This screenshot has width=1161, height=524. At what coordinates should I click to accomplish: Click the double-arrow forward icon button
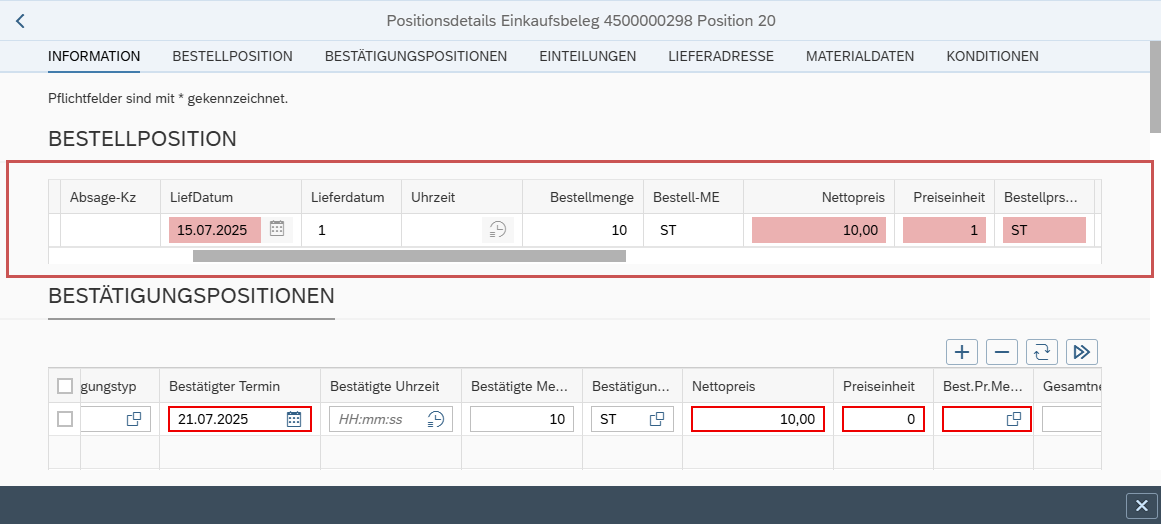click(1082, 352)
